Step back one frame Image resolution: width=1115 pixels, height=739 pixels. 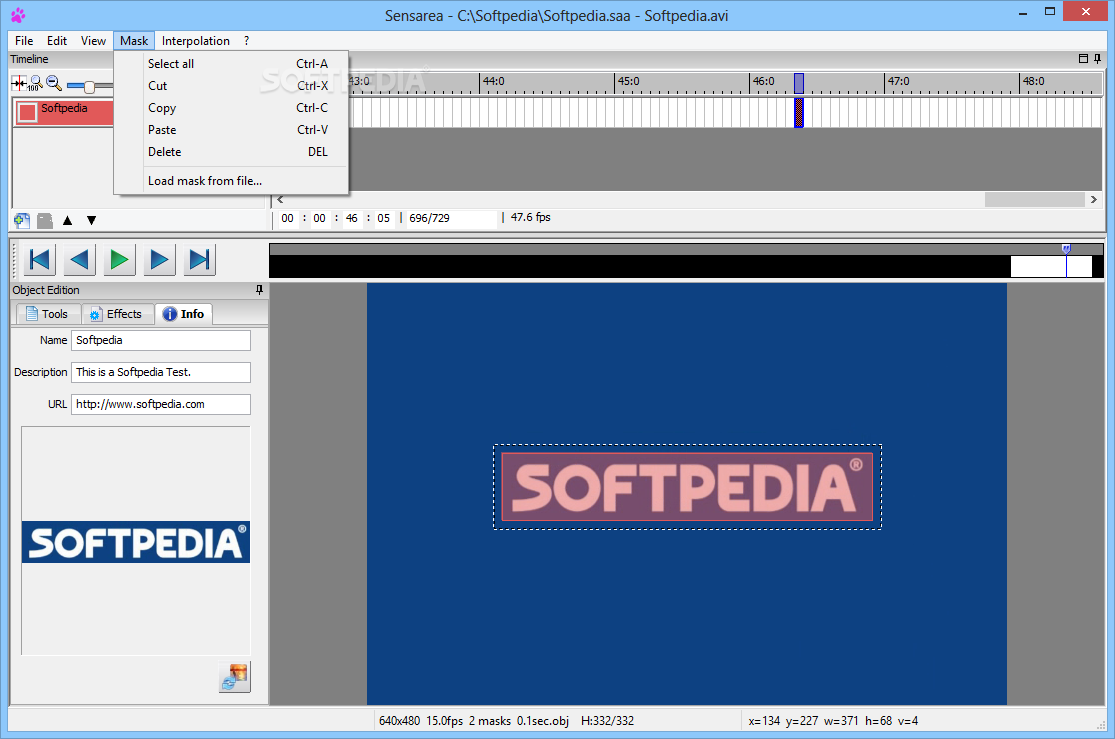[80, 260]
